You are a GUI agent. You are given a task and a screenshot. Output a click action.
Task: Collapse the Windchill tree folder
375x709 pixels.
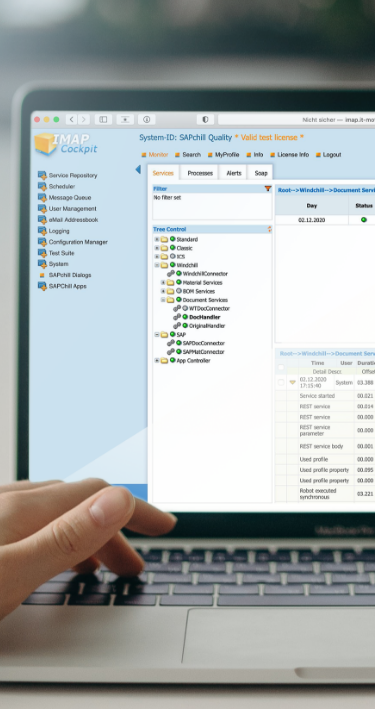point(157,265)
